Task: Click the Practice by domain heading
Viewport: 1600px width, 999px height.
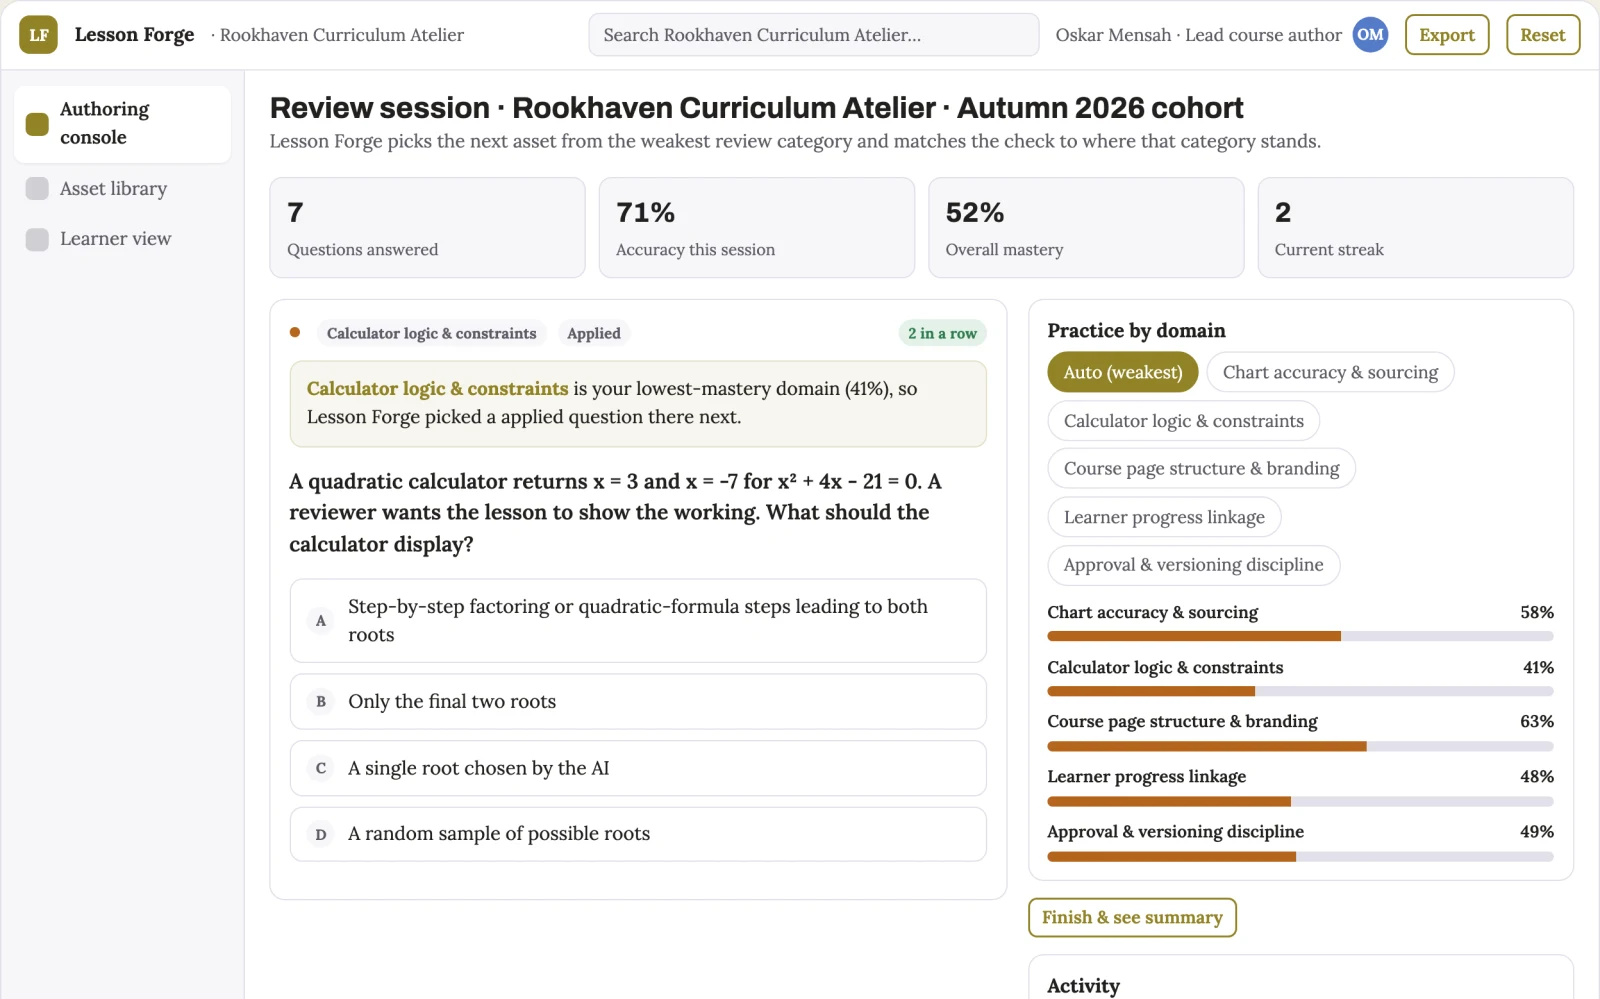Action: (1136, 331)
